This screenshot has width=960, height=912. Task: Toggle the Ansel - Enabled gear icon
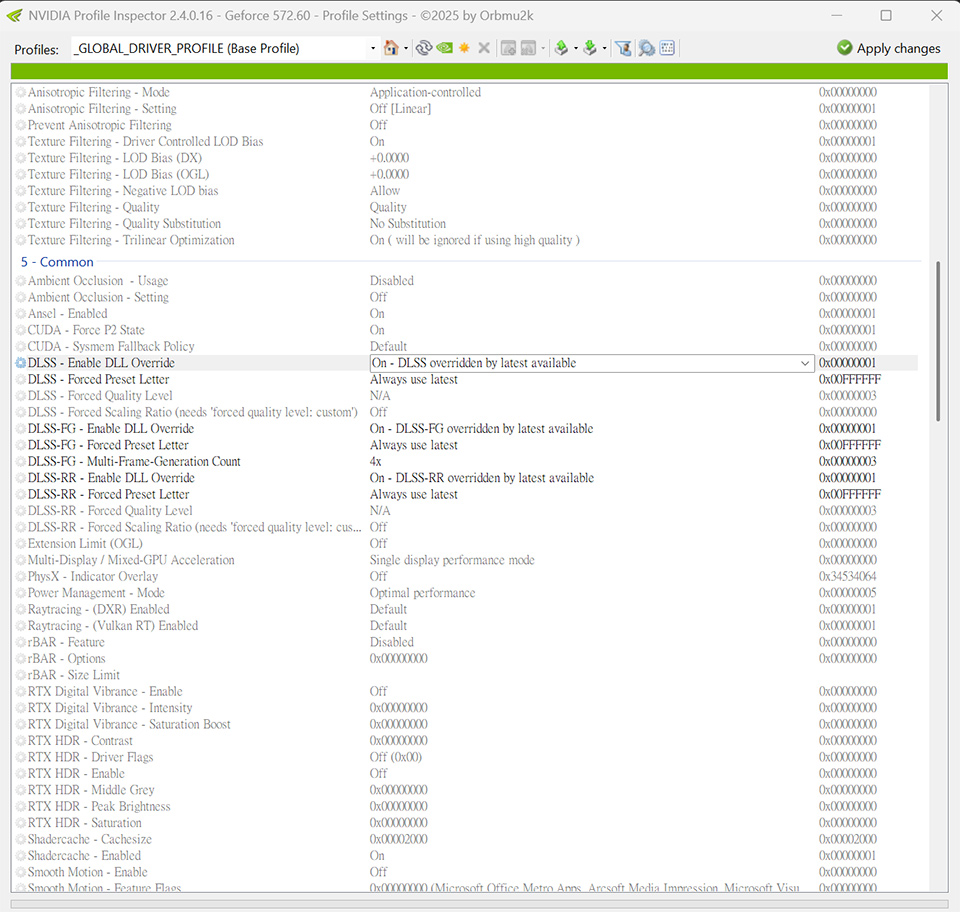tap(19, 313)
